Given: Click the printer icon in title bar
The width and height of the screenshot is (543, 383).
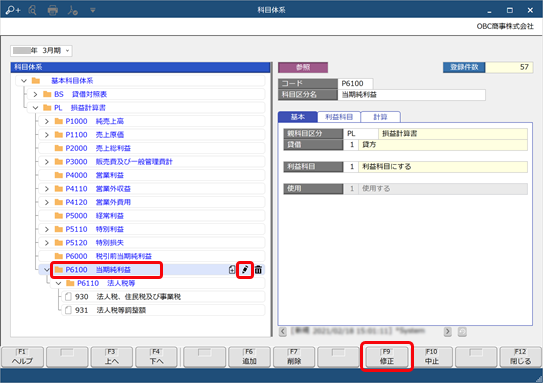Looking at the screenshot, I should [53, 10].
